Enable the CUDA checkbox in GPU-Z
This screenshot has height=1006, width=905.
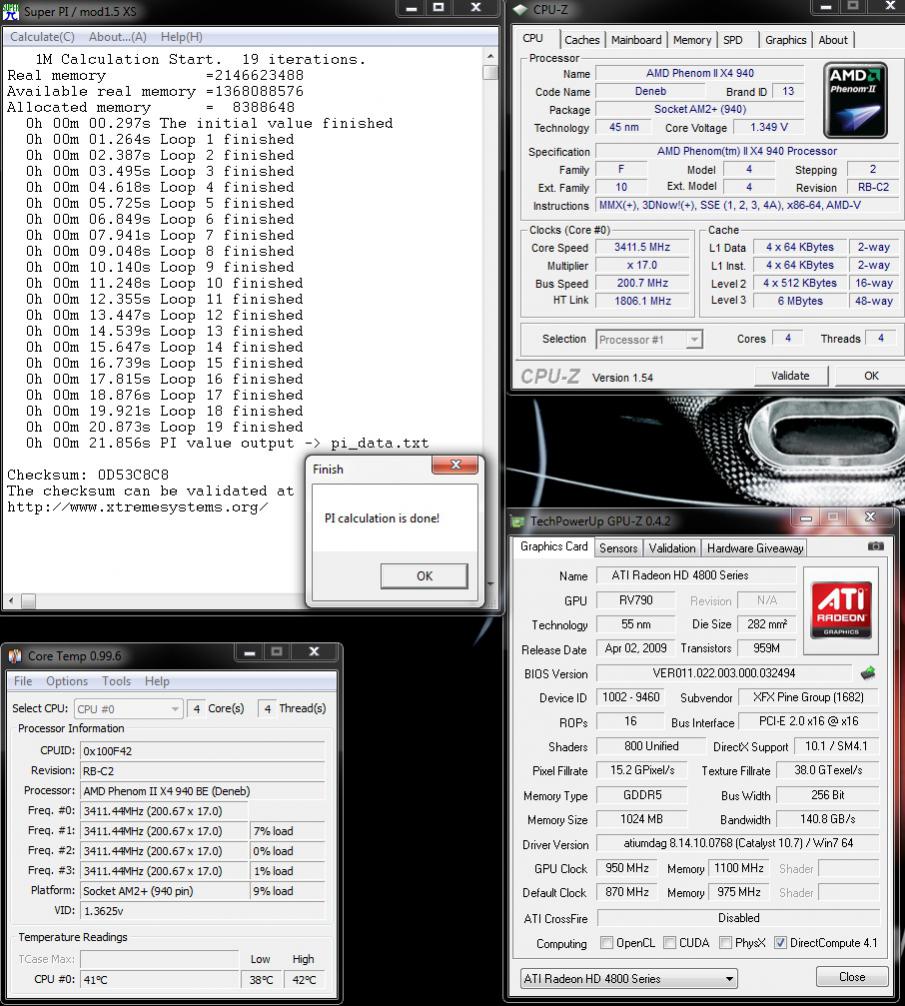[669, 942]
